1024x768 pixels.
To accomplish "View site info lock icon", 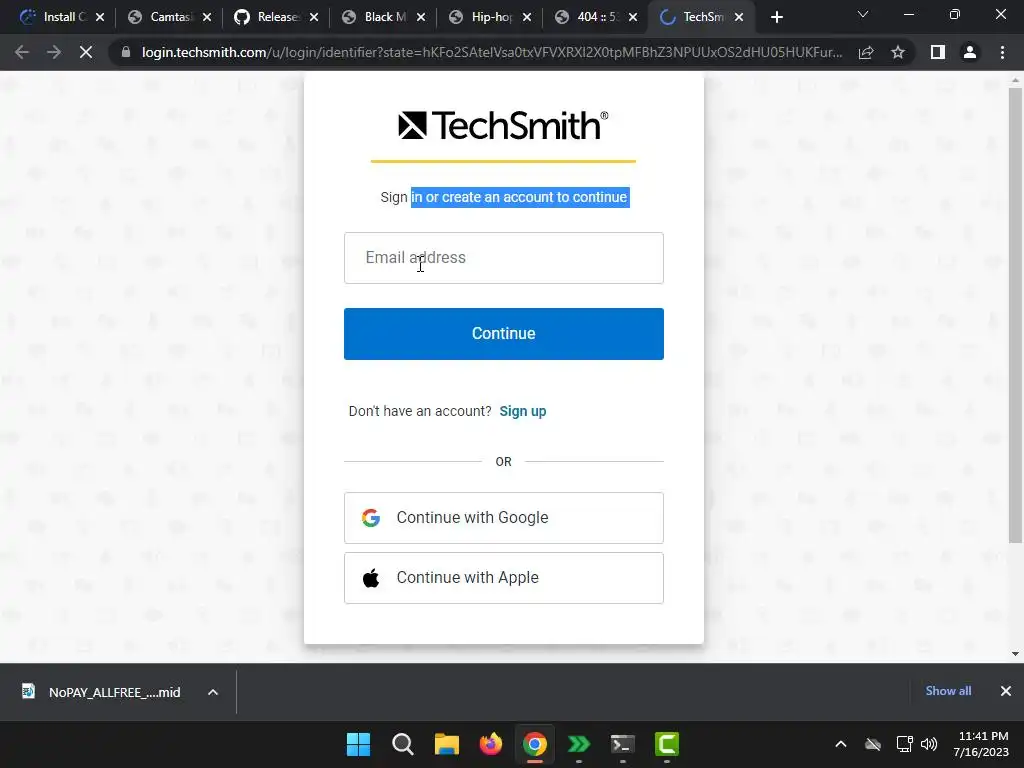I will tap(126, 52).
